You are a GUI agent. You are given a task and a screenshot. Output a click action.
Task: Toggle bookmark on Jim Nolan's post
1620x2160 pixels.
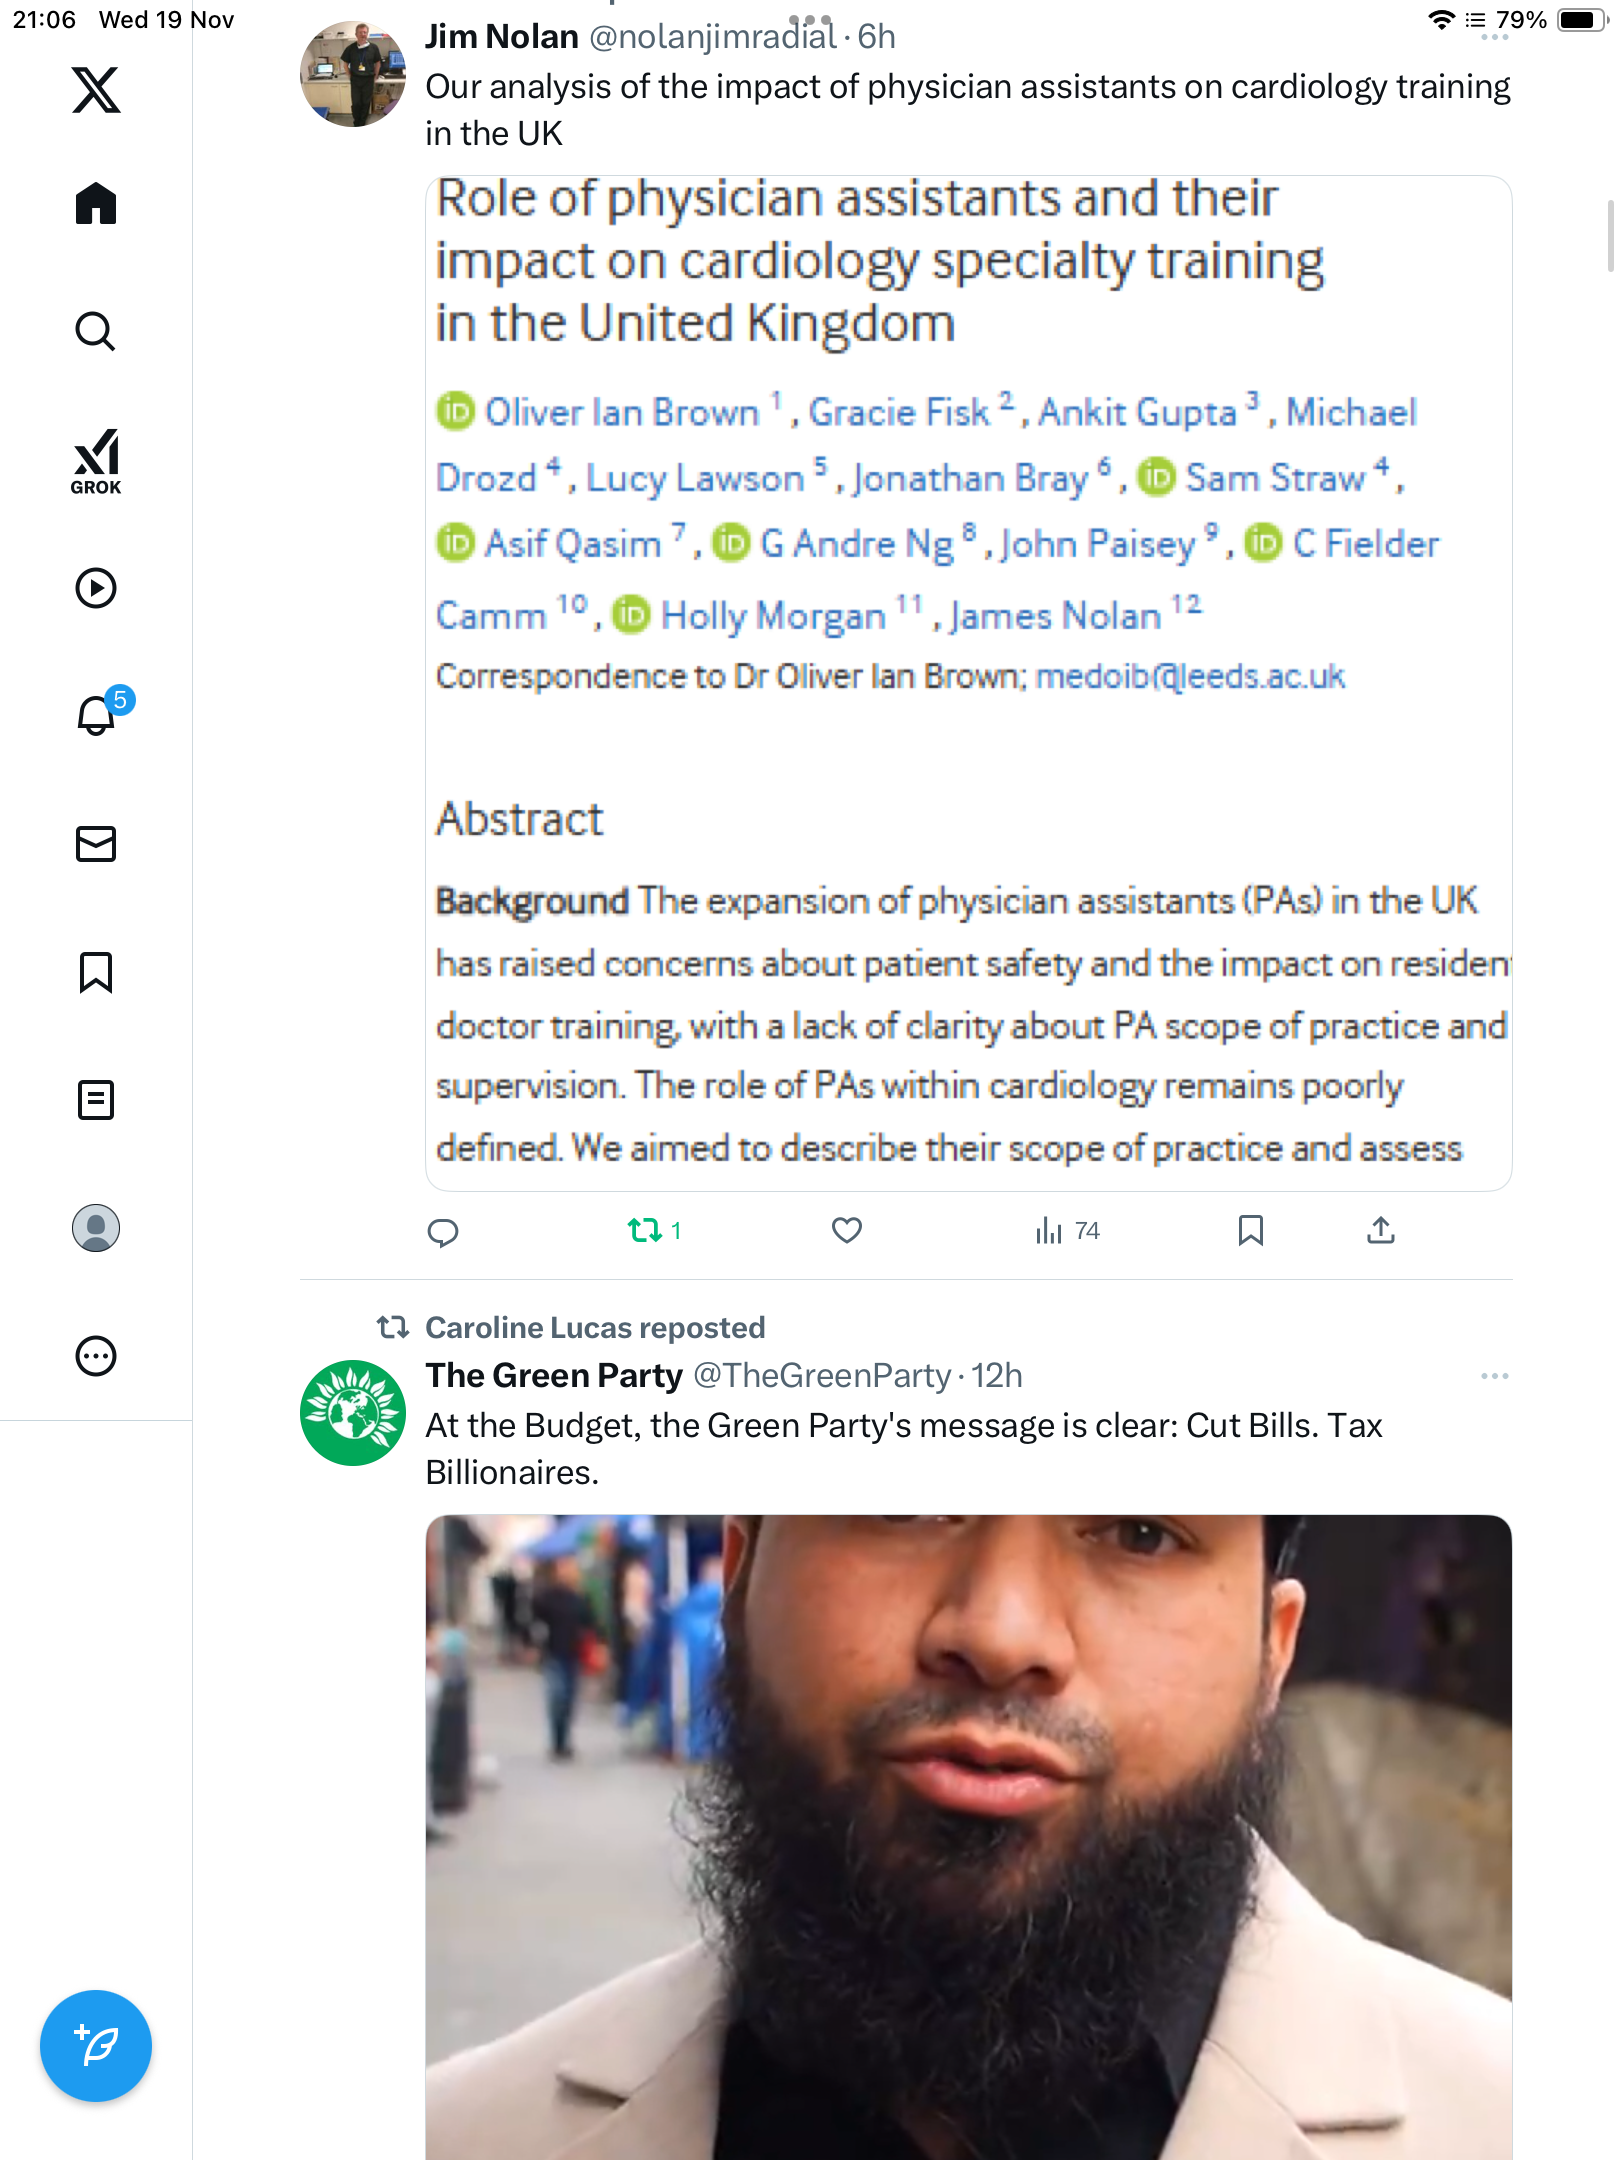click(x=1250, y=1230)
